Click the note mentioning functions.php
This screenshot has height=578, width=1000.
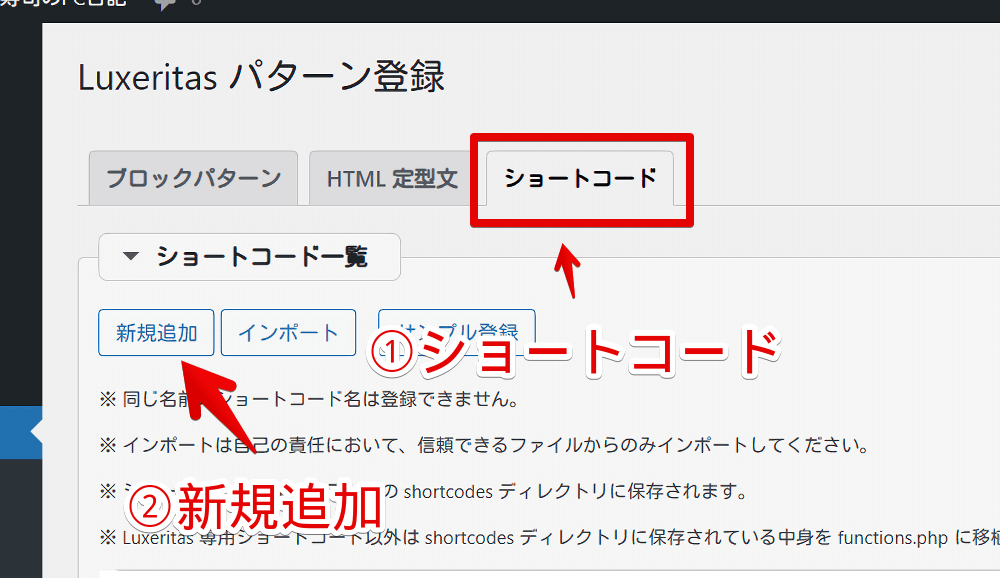coord(550,538)
